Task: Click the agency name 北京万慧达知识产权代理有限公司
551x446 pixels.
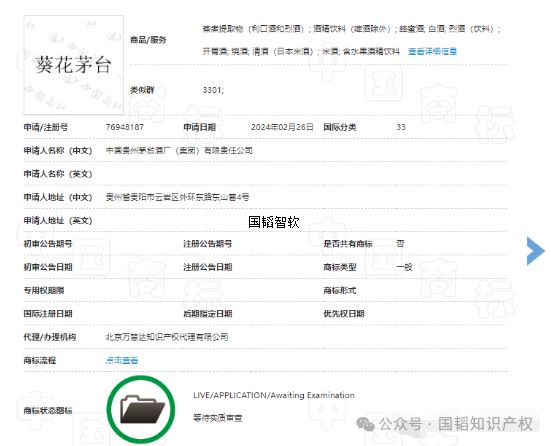Action: click(167, 337)
